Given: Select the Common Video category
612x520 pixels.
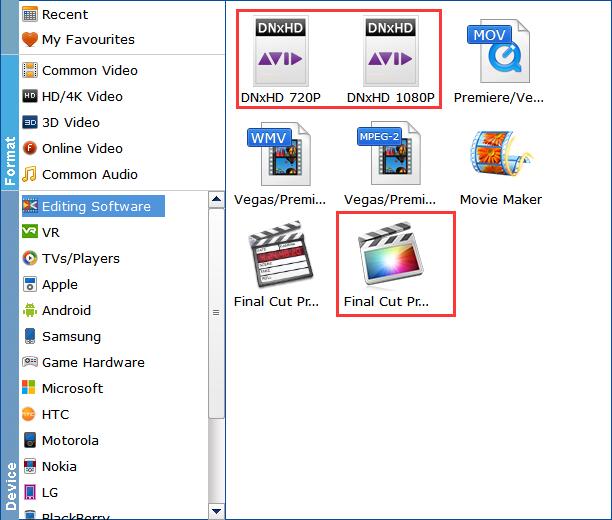Looking at the screenshot, I should (x=80, y=71).
